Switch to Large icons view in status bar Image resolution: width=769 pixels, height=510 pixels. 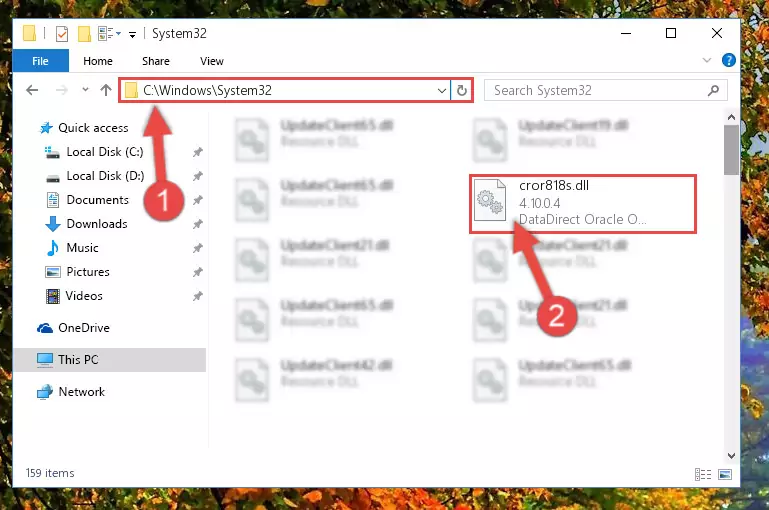[725, 474]
